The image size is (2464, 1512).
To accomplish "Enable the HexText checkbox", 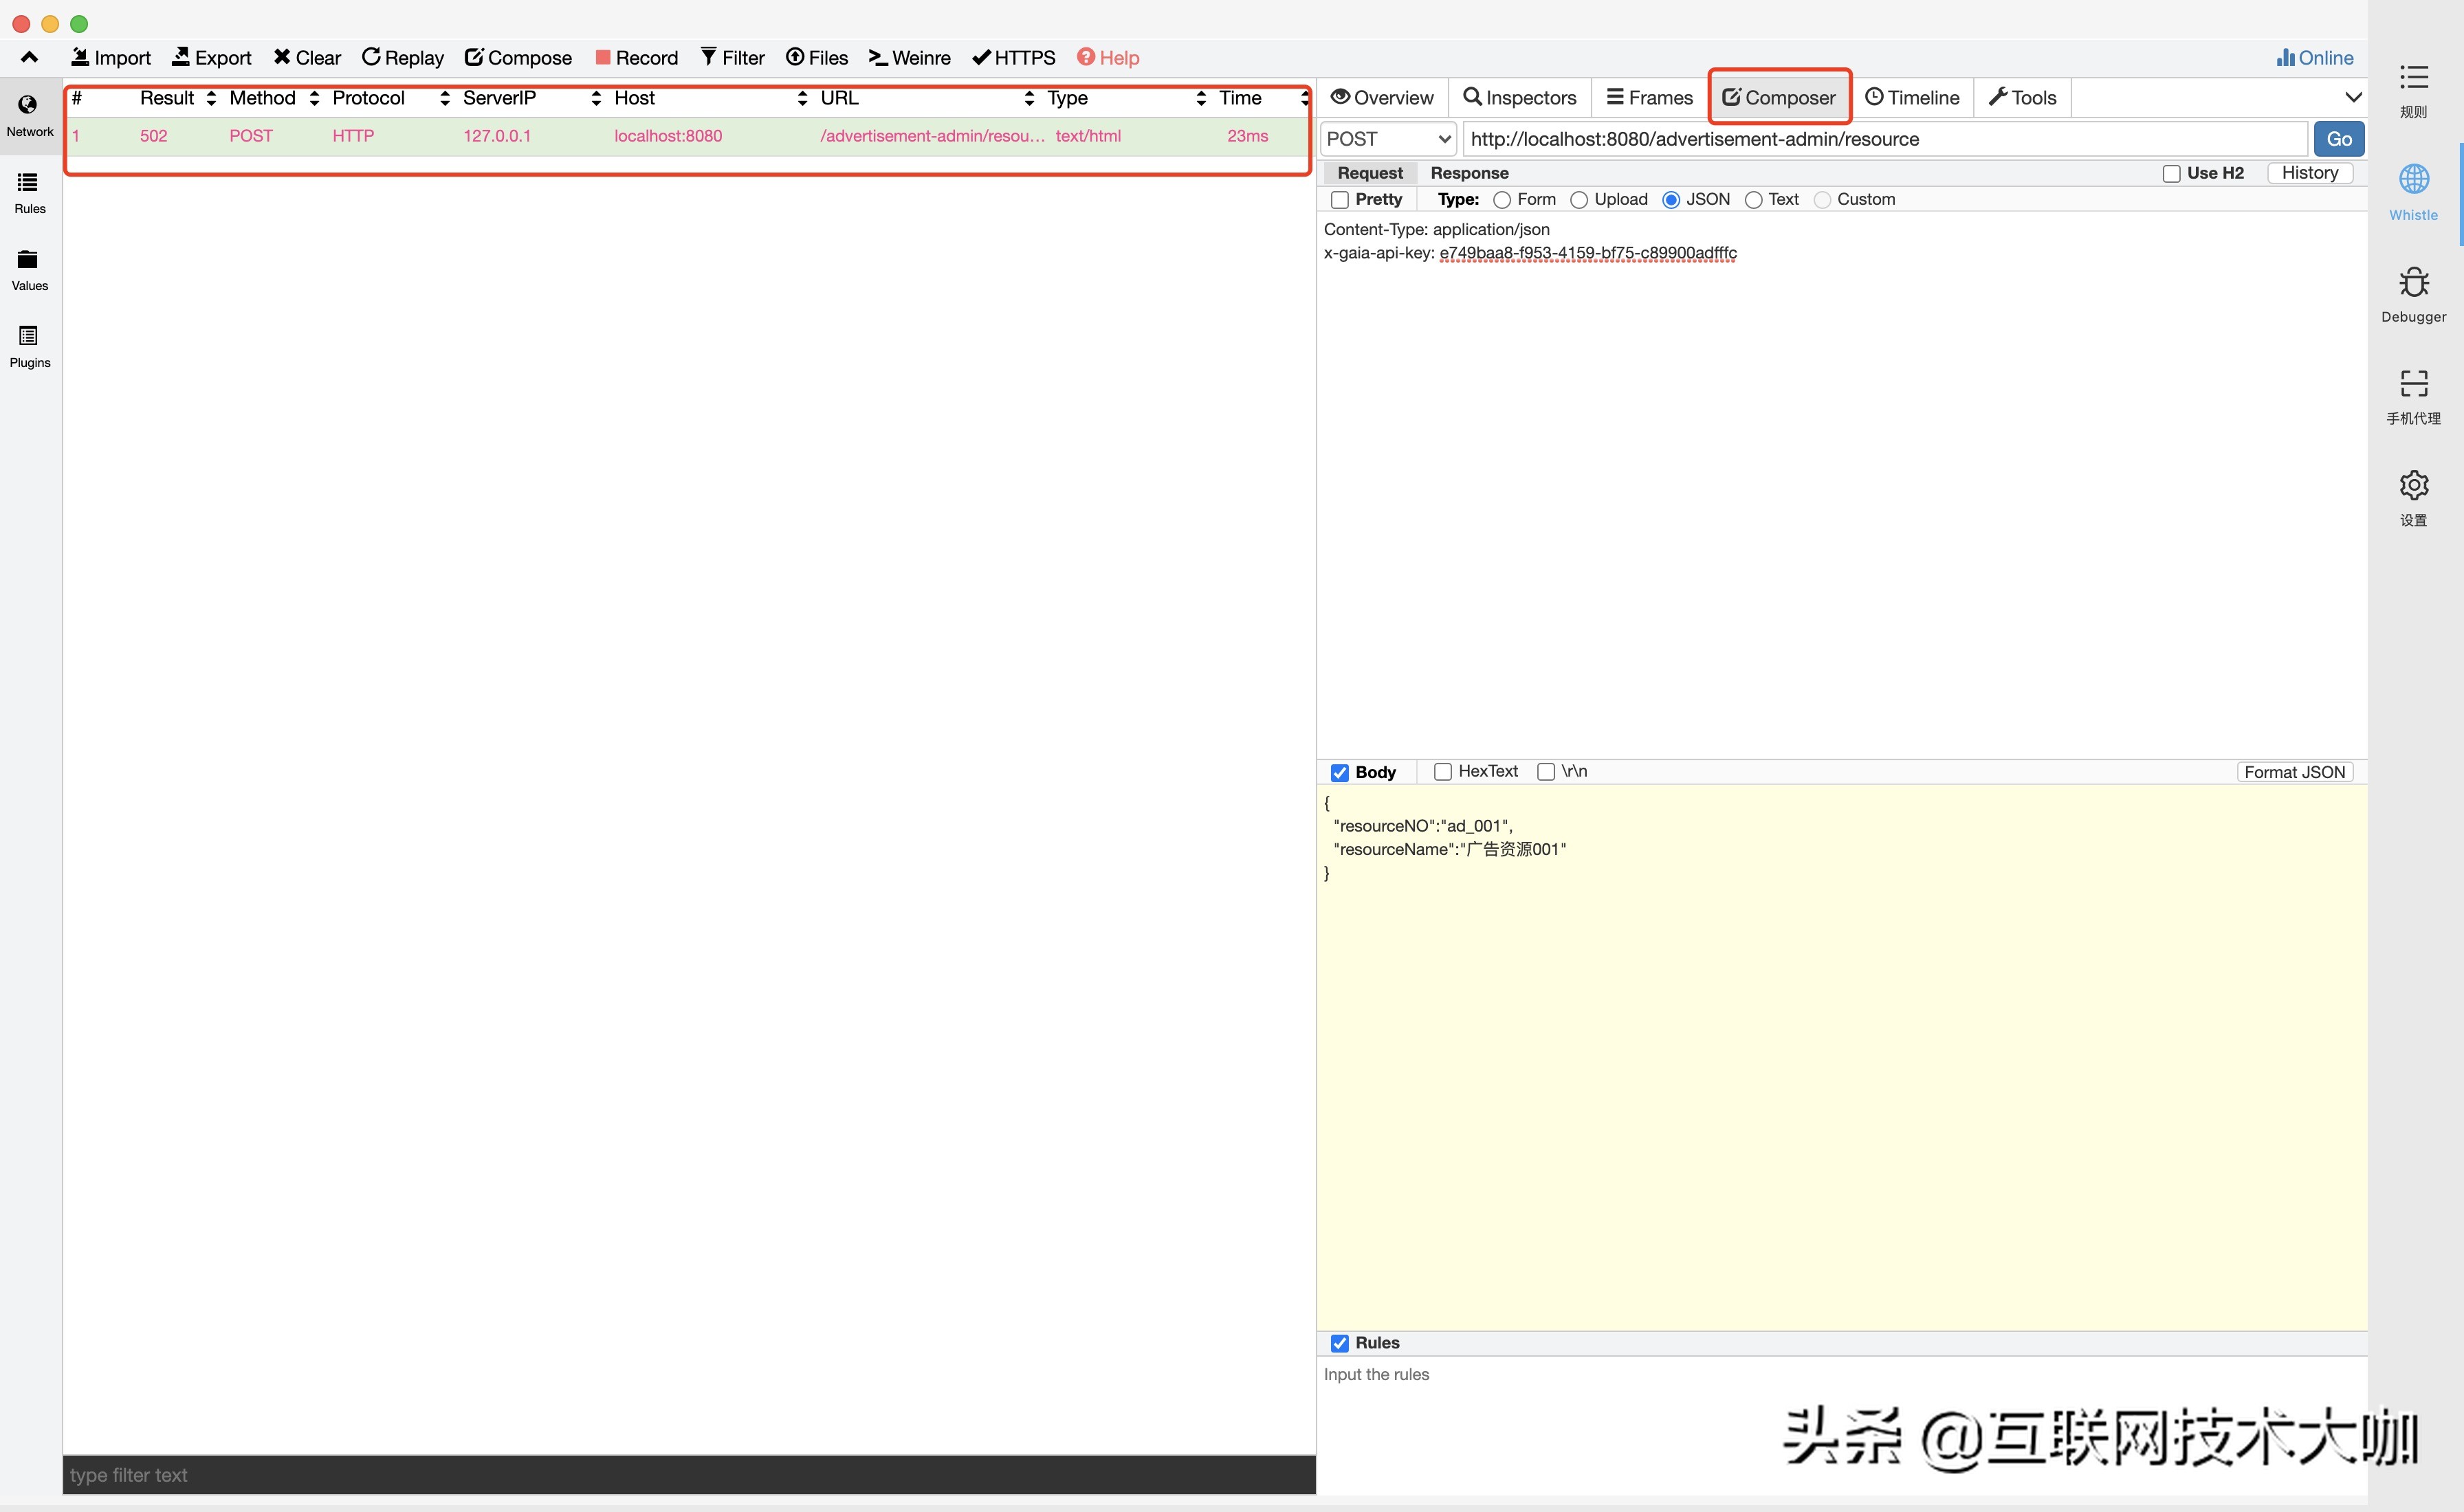I will coord(1443,772).
